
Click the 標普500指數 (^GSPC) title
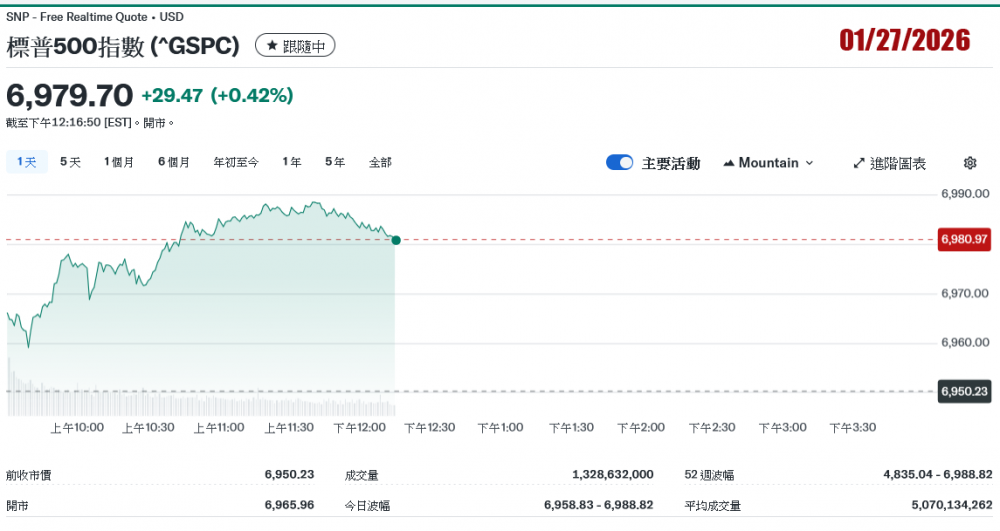tap(123, 46)
